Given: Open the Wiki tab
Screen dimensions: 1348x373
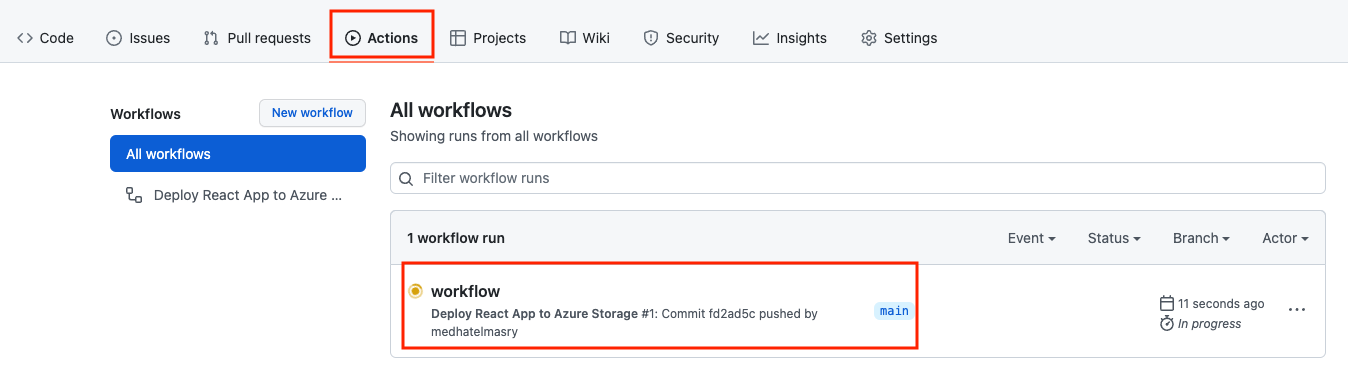Looking at the screenshot, I should coord(585,38).
